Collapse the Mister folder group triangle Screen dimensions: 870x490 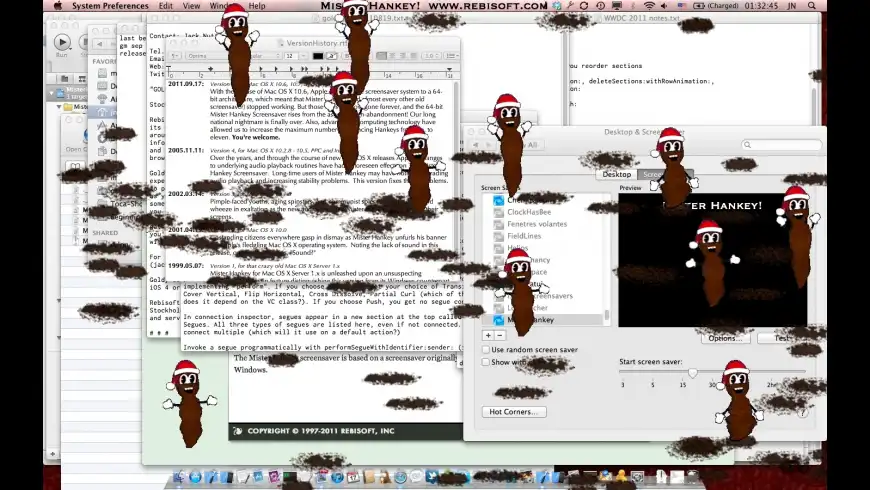pos(59,107)
